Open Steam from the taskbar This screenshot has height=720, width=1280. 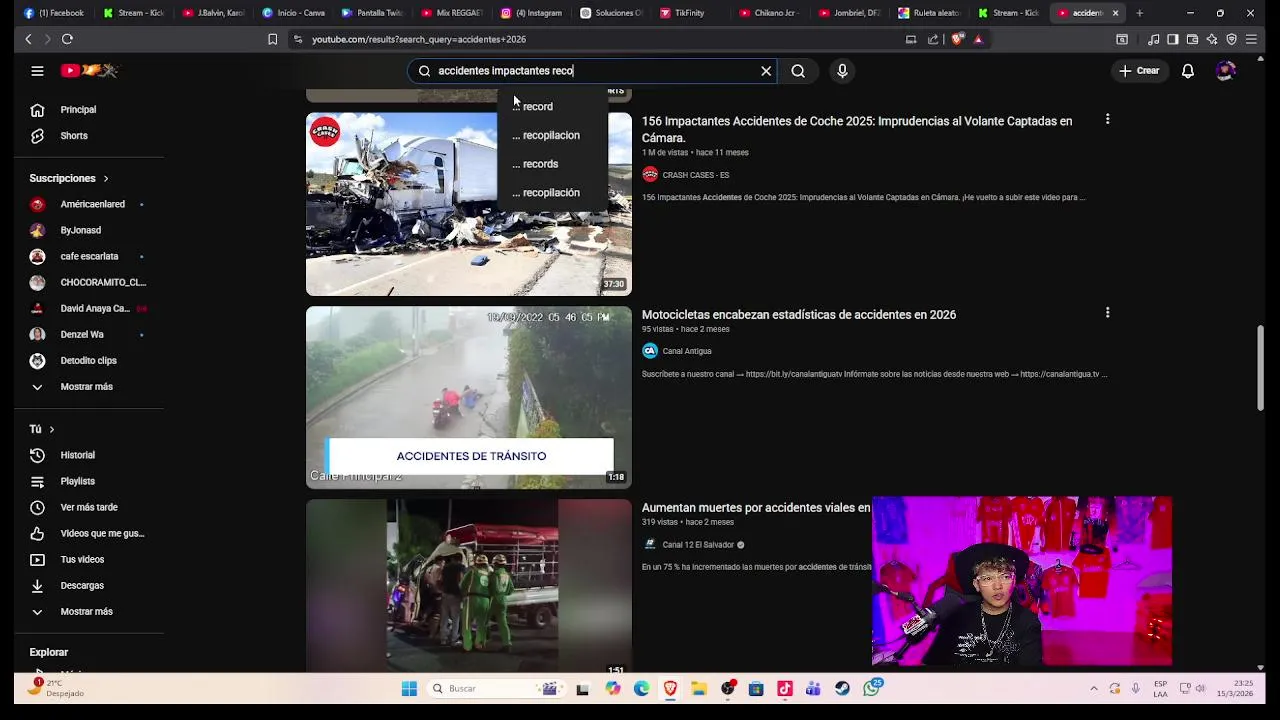coord(842,688)
